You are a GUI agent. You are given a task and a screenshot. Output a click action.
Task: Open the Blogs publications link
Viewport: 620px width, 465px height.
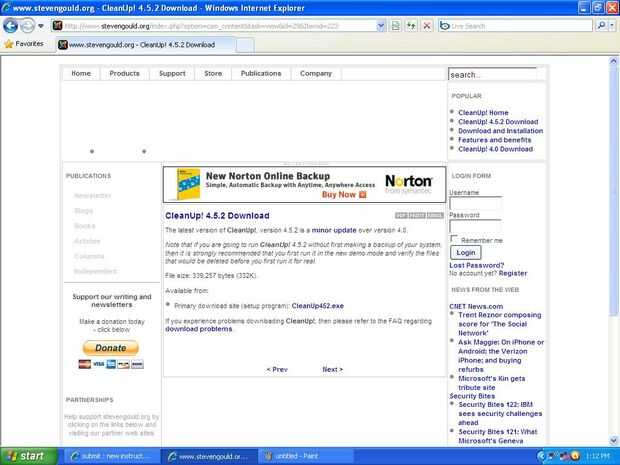pos(83,211)
